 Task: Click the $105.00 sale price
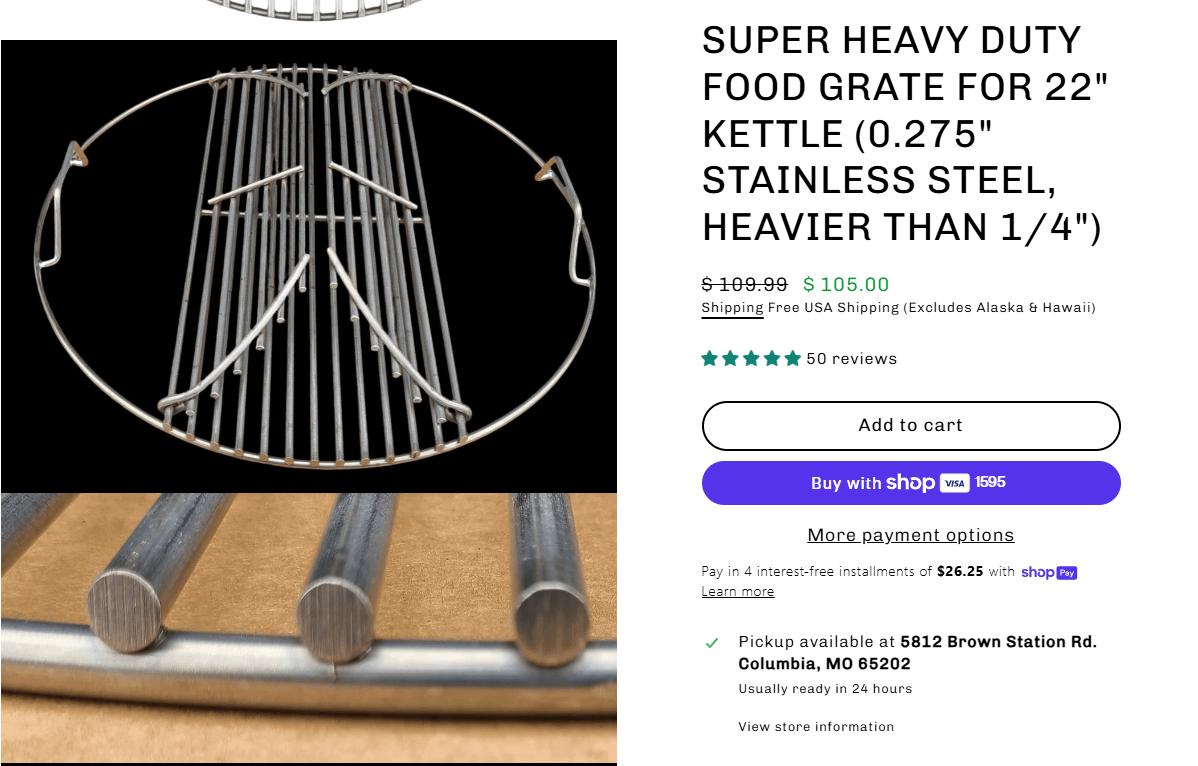pyautogui.click(x=846, y=285)
